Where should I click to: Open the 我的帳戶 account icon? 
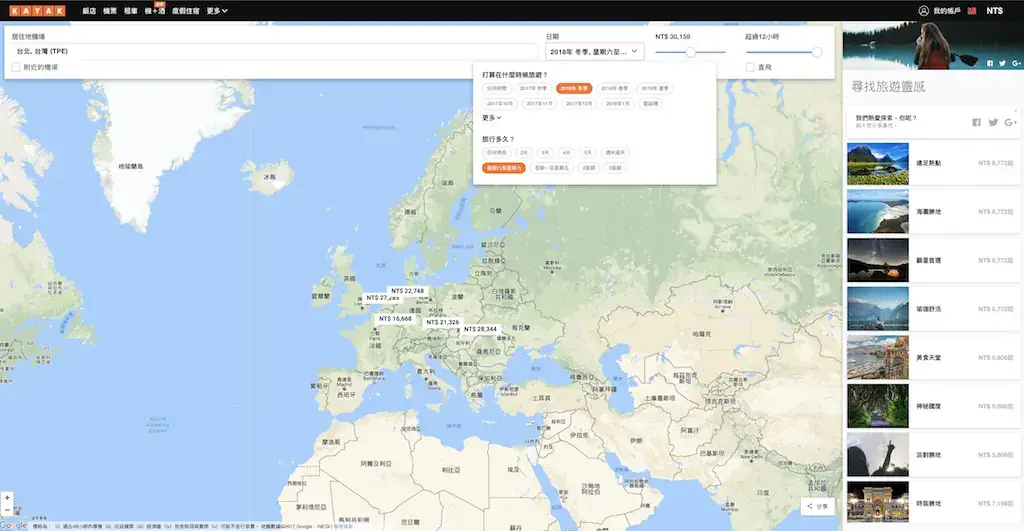(x=923, y=10)
